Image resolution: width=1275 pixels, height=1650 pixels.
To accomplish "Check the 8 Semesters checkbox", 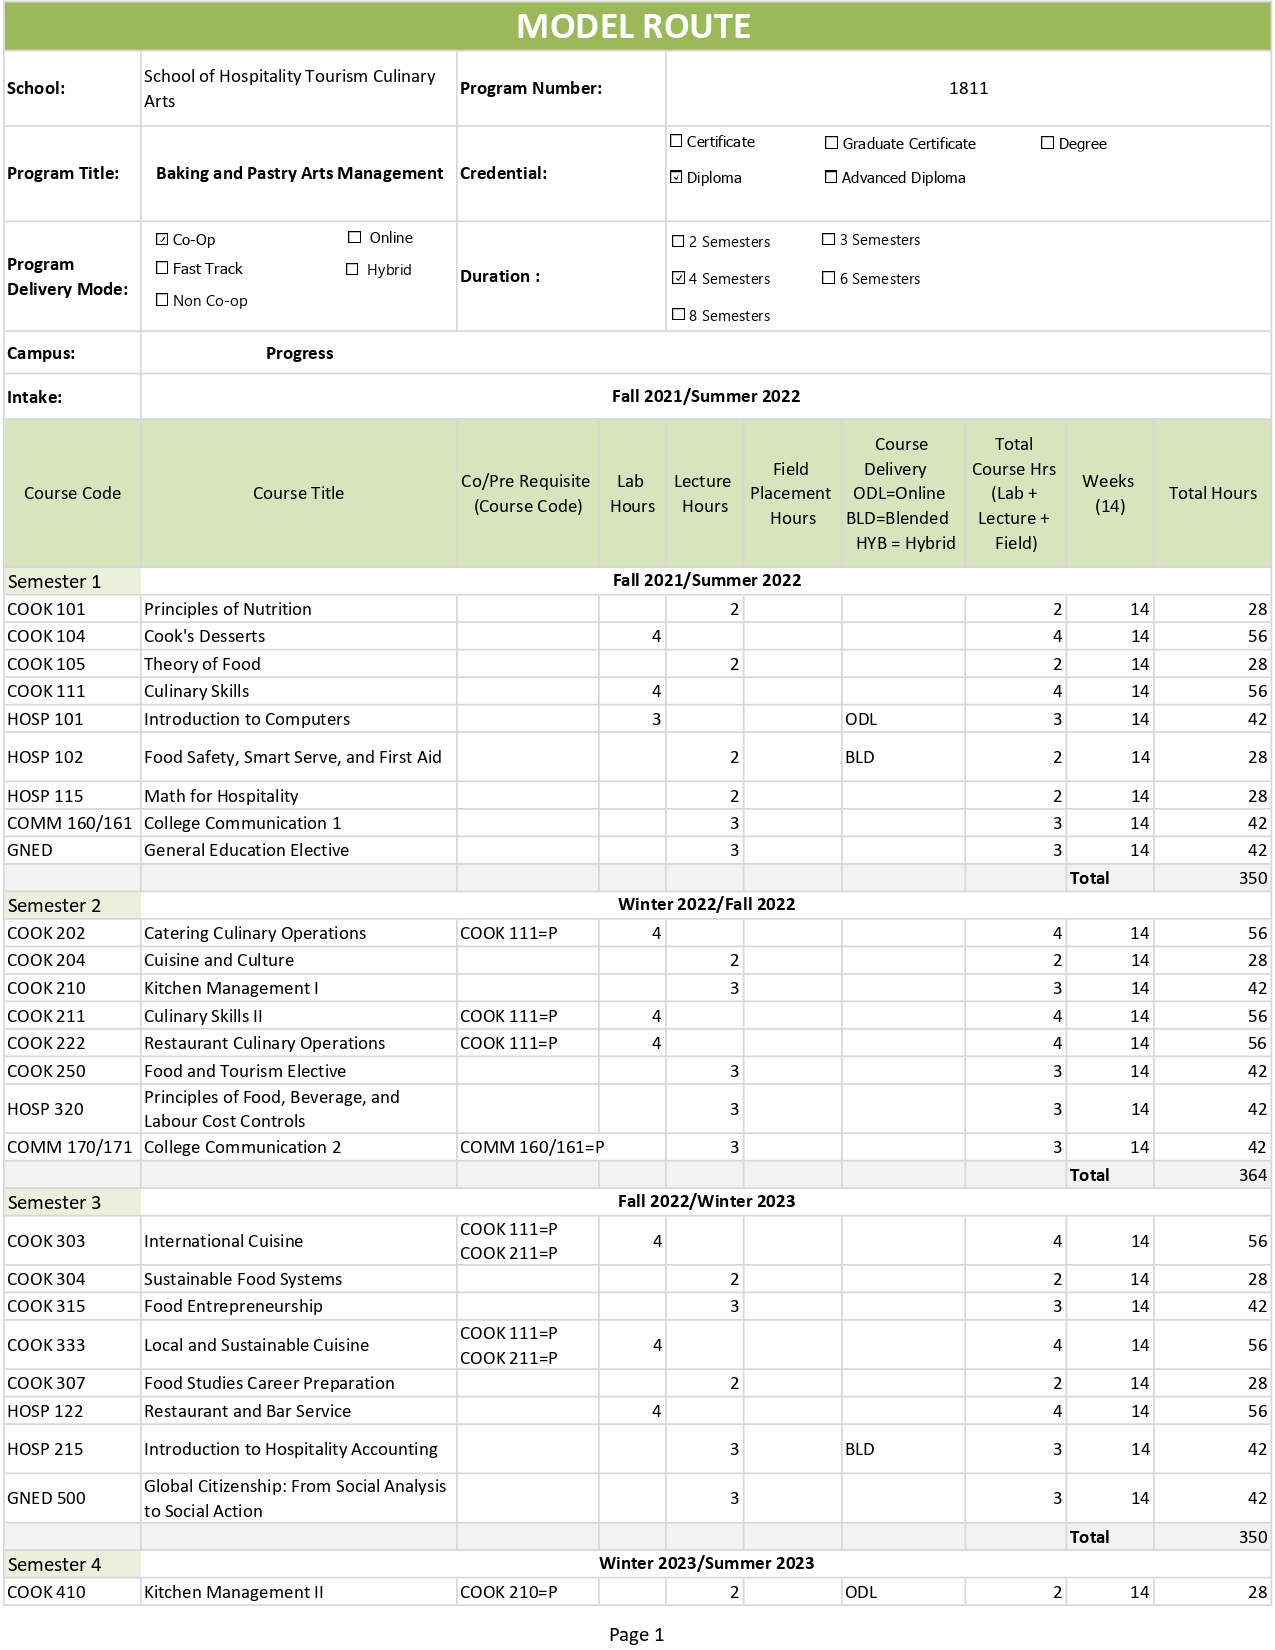I will [678, 316].
